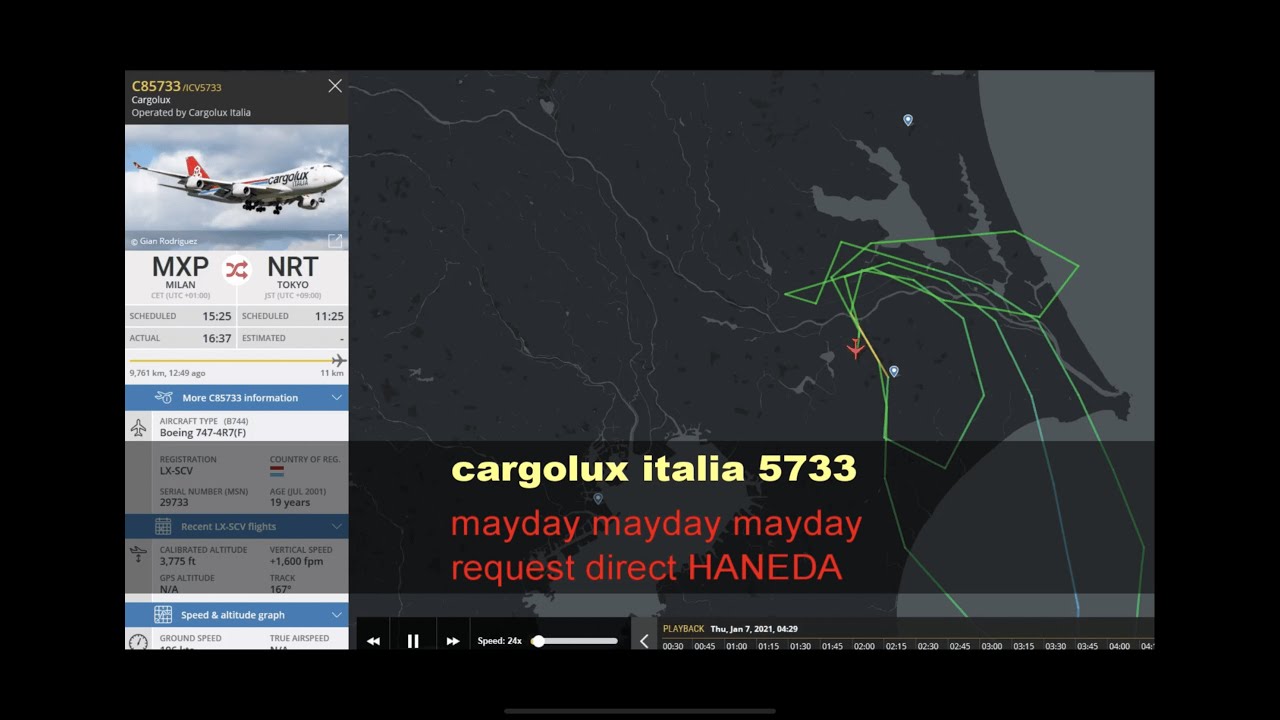Click the airport pin left of the mayday caption
Image resolution: width=1280 pixels, height=720 pixels.
pos(598,498)
